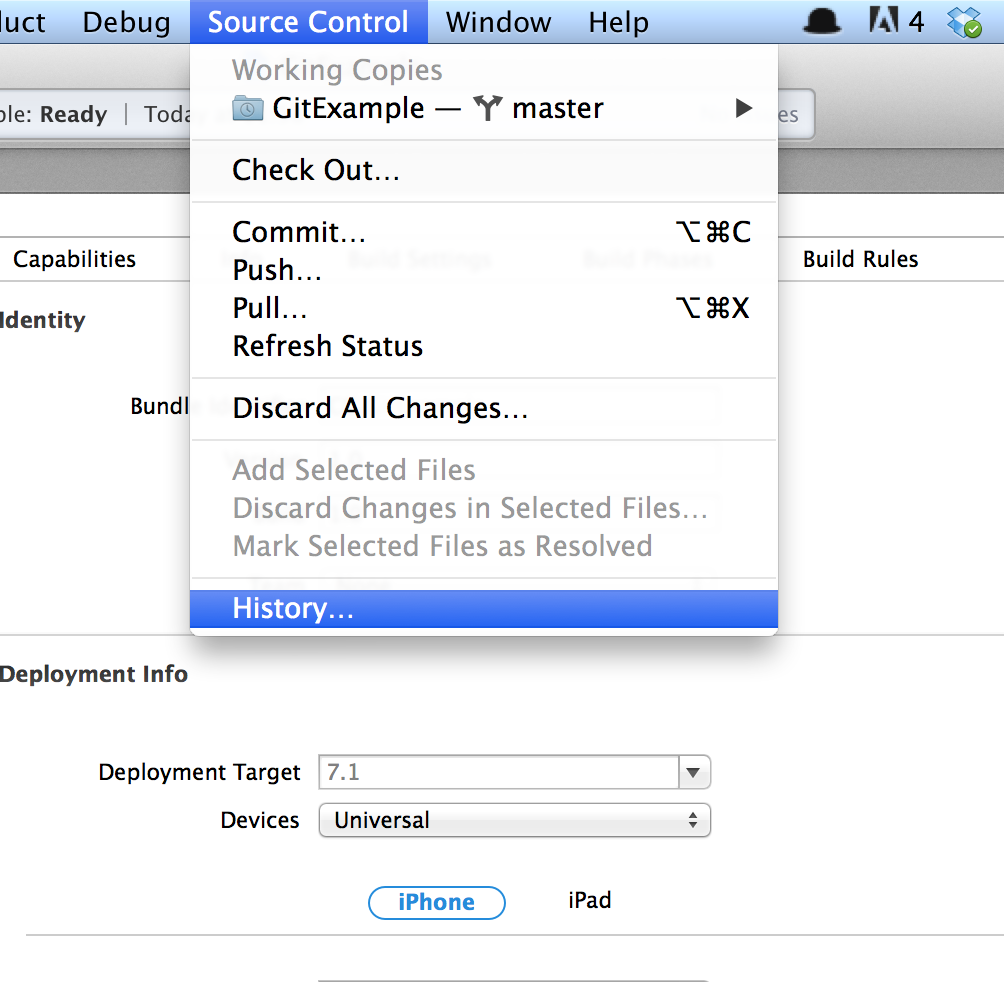Choose History… from Source Control menu
The width and height of the screenshot is (1004, 982).
[x=484, y=608]
